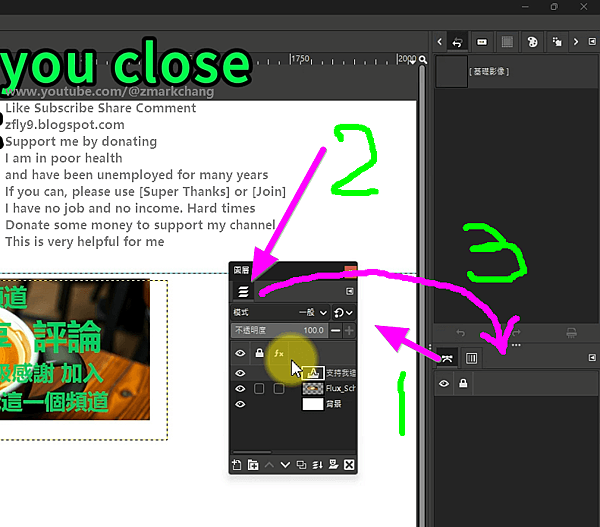Open the layer mode group switcher dropdown
Viewport: 600px width, 527px height.
click(x=343, y=313)
